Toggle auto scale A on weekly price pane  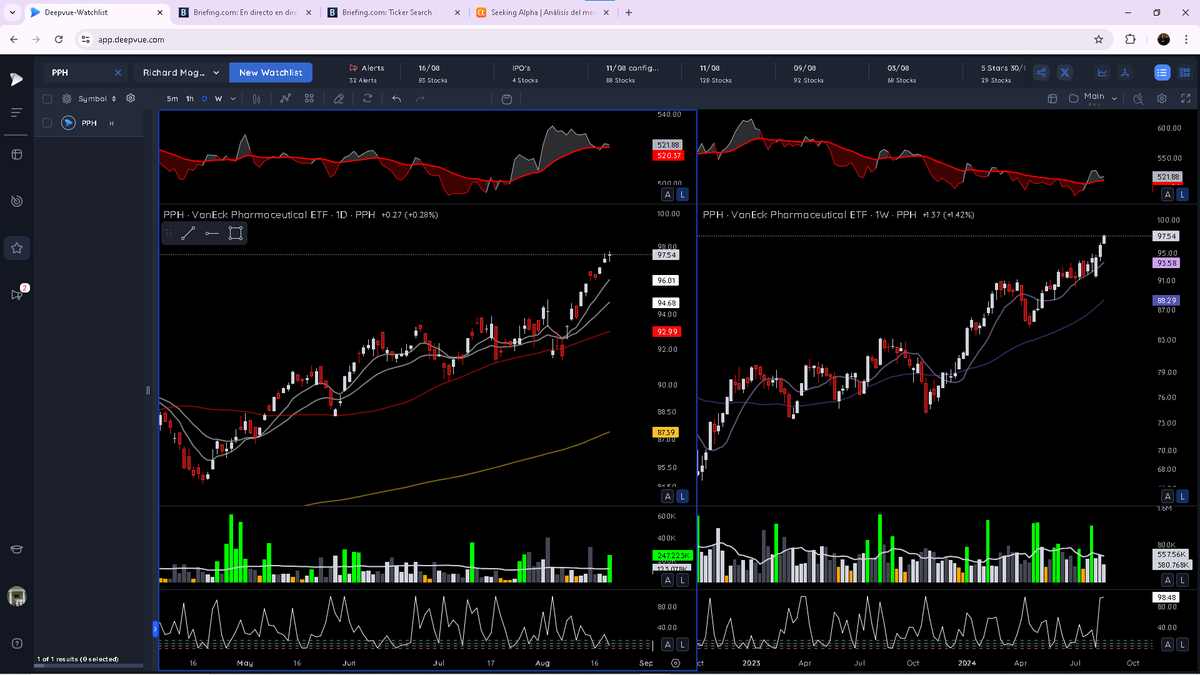1167,496
